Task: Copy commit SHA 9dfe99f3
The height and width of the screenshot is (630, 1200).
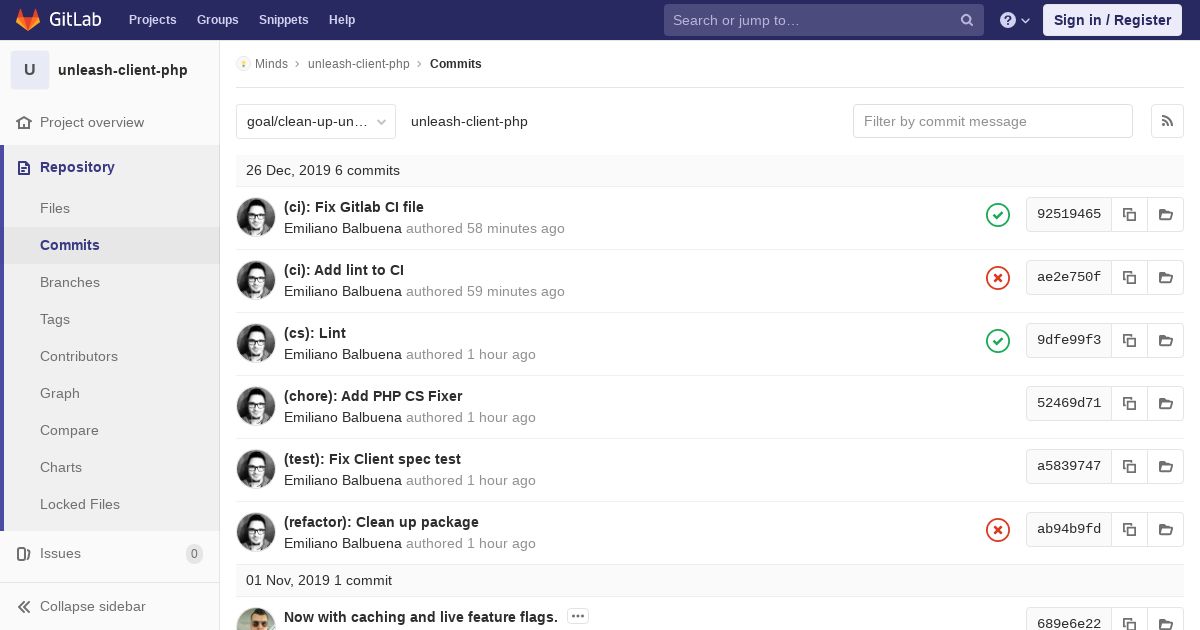Action: pos(1129,340)
